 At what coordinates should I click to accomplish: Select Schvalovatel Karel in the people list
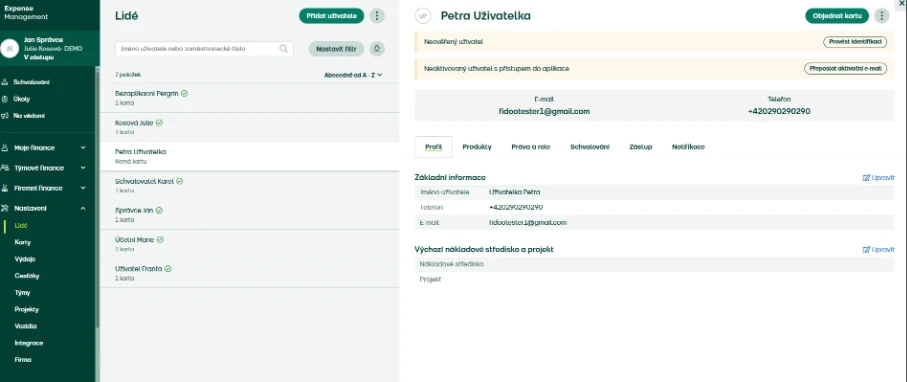pos(249,186)
